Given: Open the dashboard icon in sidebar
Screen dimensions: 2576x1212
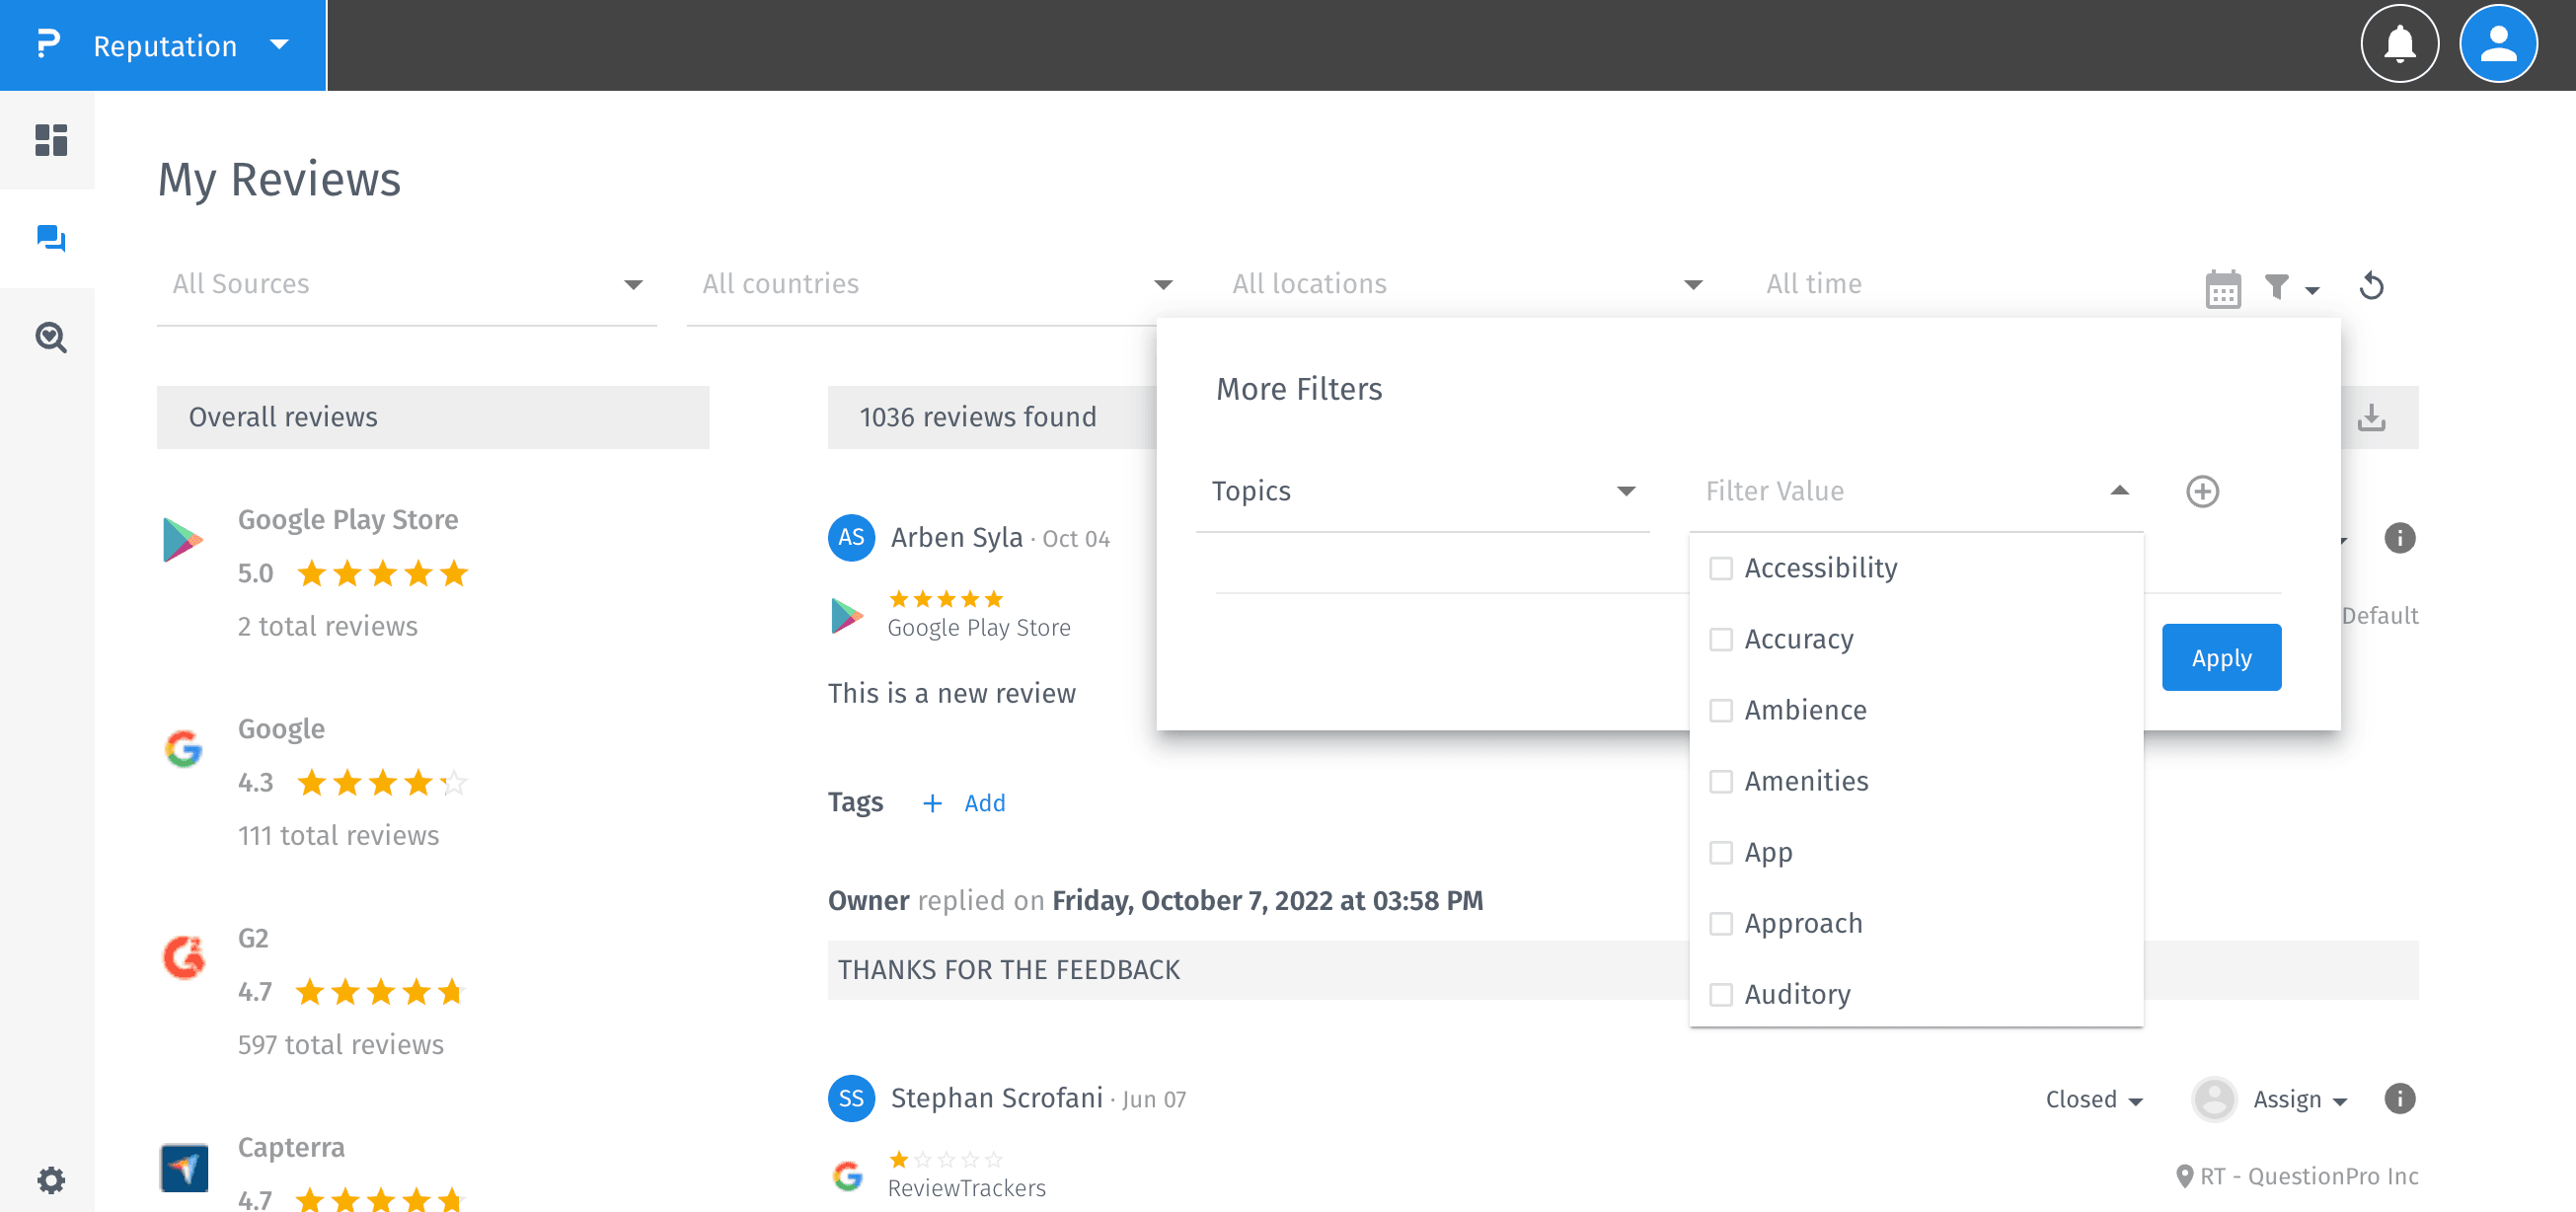Looking at the screenshot, I should [50, 140].
